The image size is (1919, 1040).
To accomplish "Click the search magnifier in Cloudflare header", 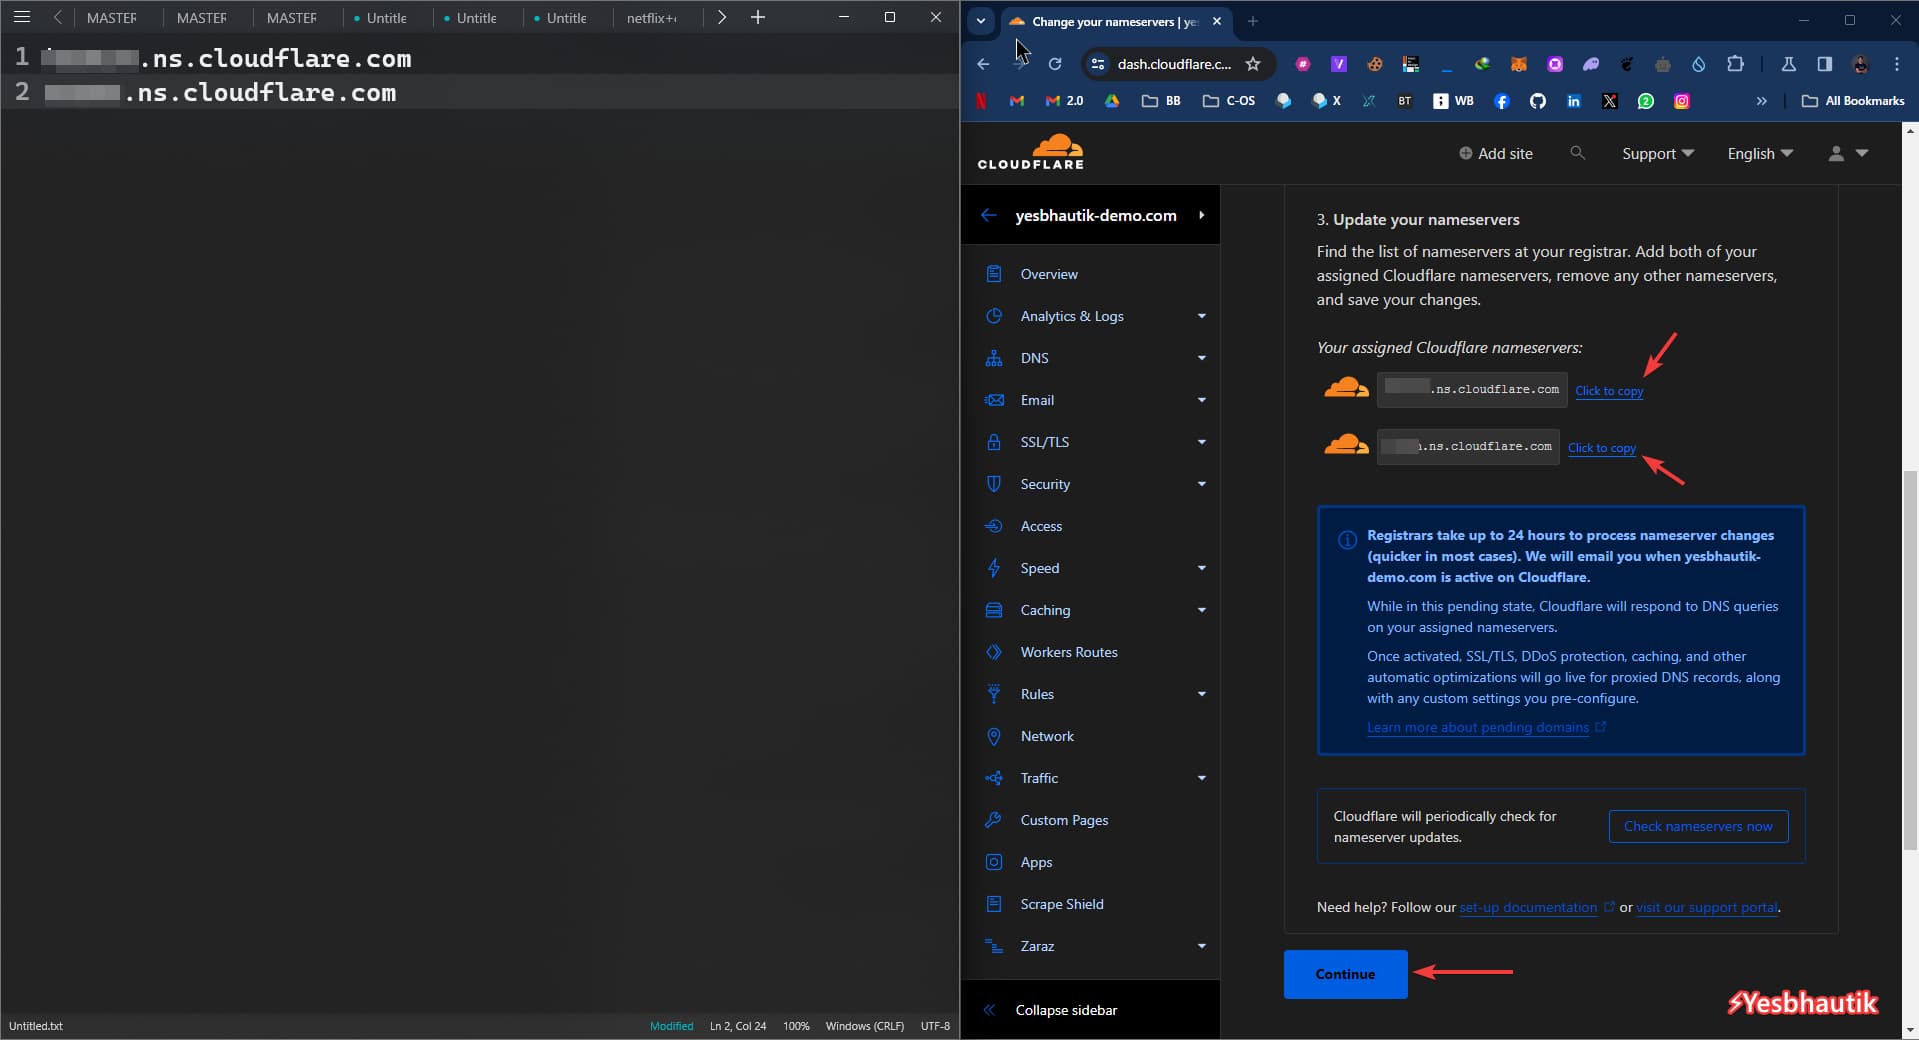I will 1577,153.
